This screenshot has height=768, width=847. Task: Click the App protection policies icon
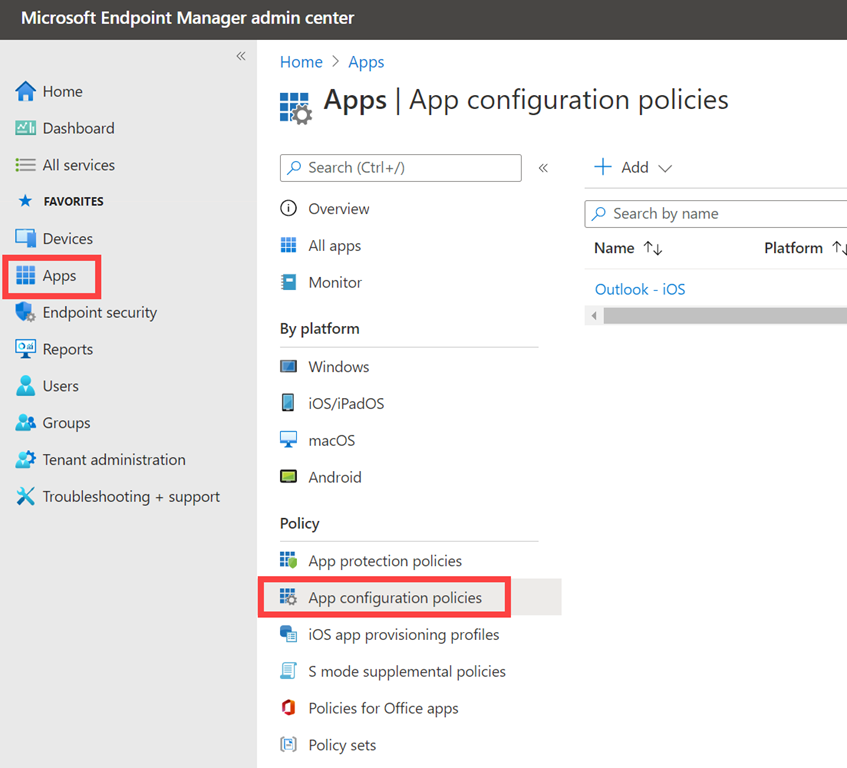pos(289,561)
